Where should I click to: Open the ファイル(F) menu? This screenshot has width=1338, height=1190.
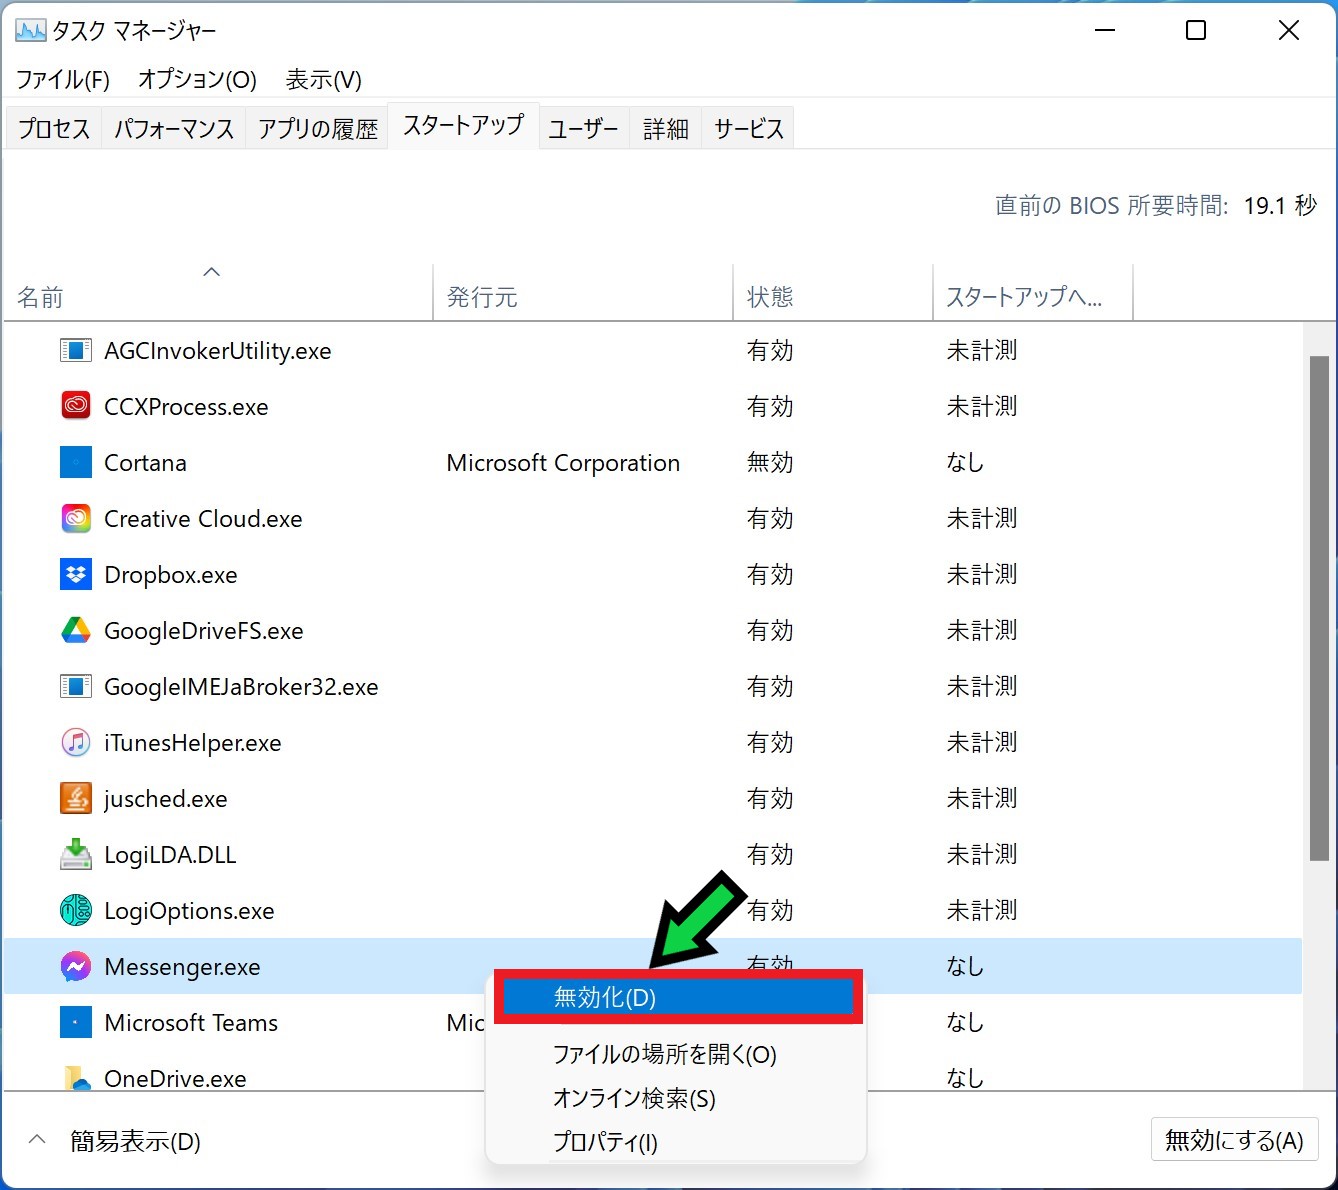pyautogui.click(x=63, y=79)
